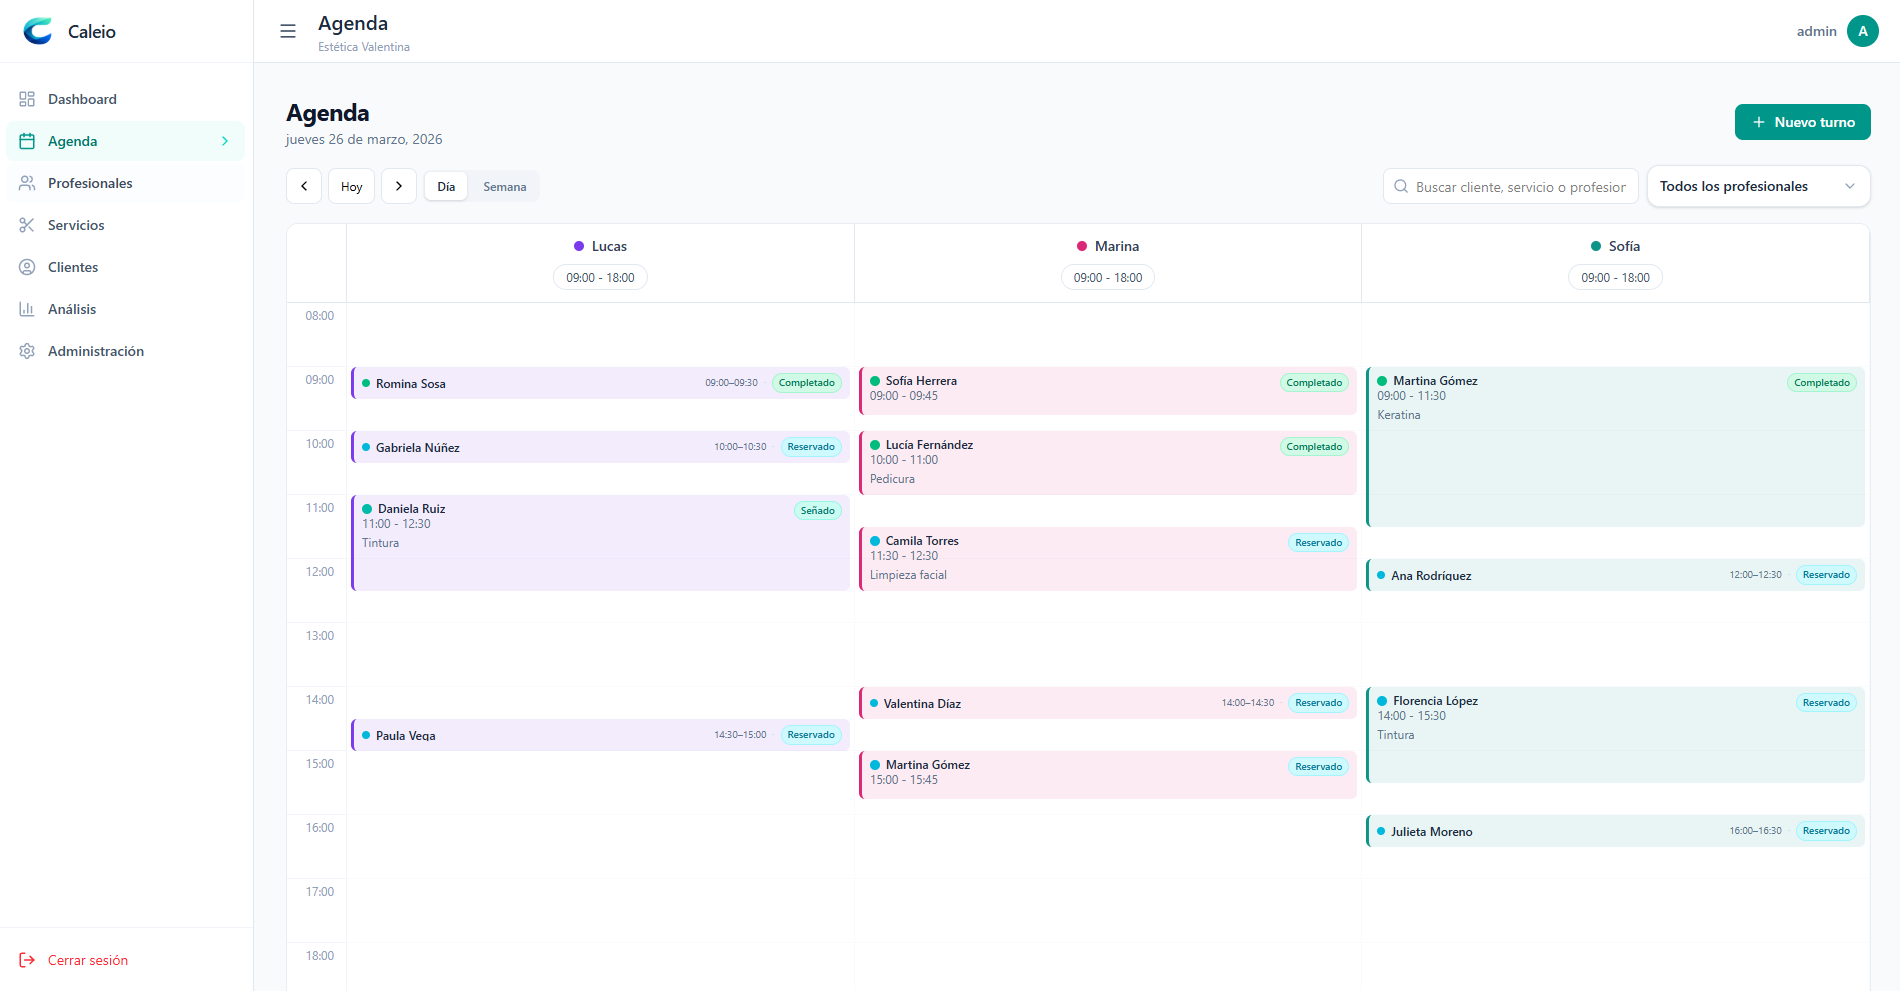The width and height of the screenshot is (1900, 991).
Task: Open Daniela Ruiz Tintura appointment
Action: [600, 542]
